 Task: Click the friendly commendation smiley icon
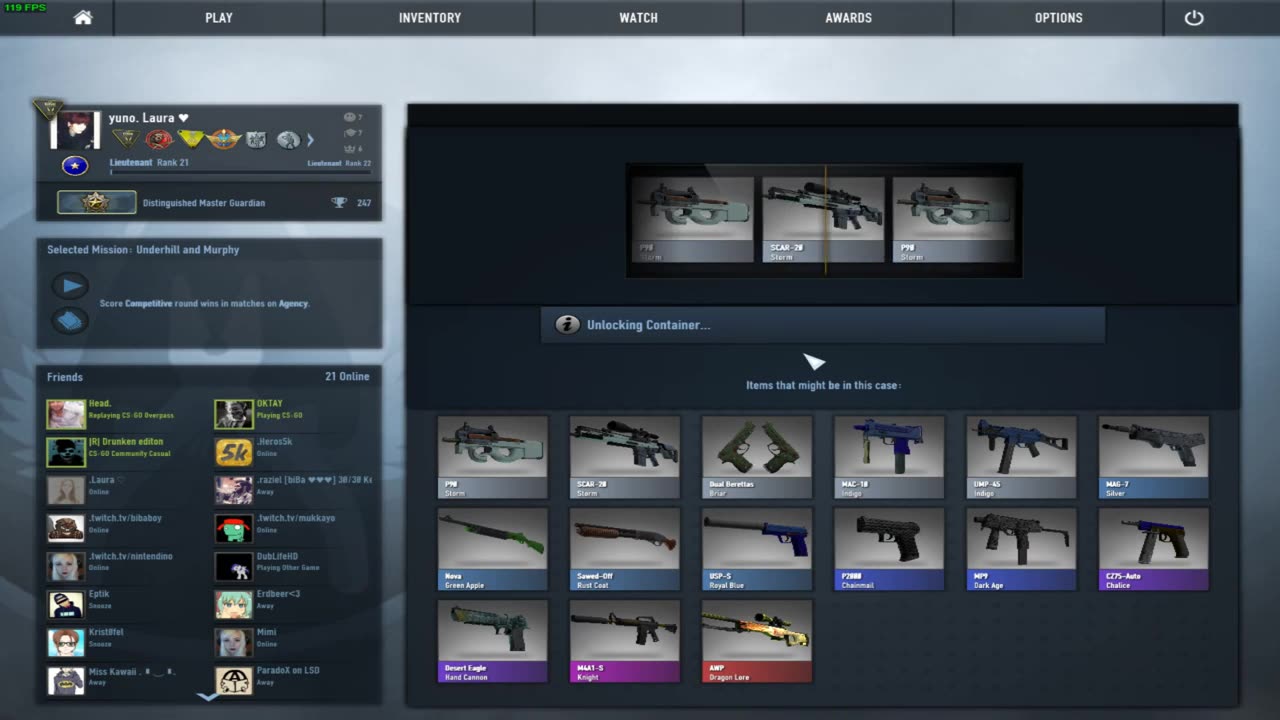349,117
